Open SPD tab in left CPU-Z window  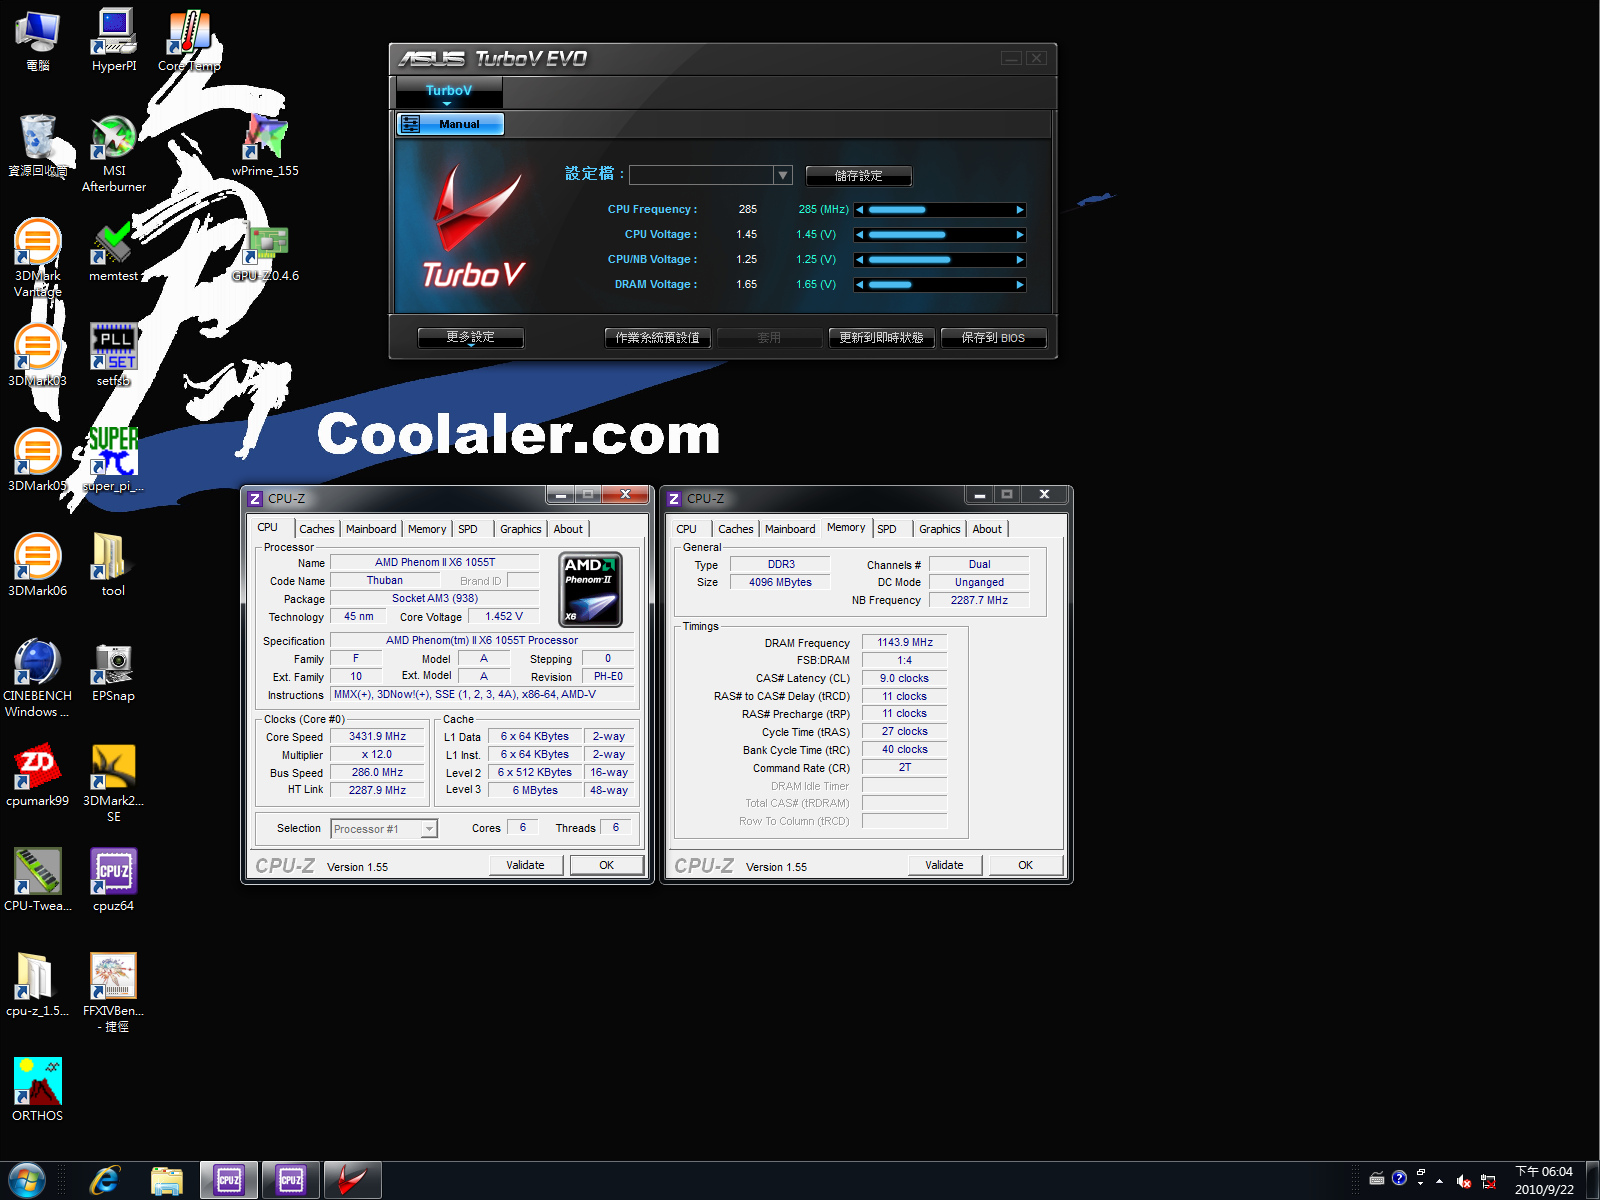tap(468, 529)
